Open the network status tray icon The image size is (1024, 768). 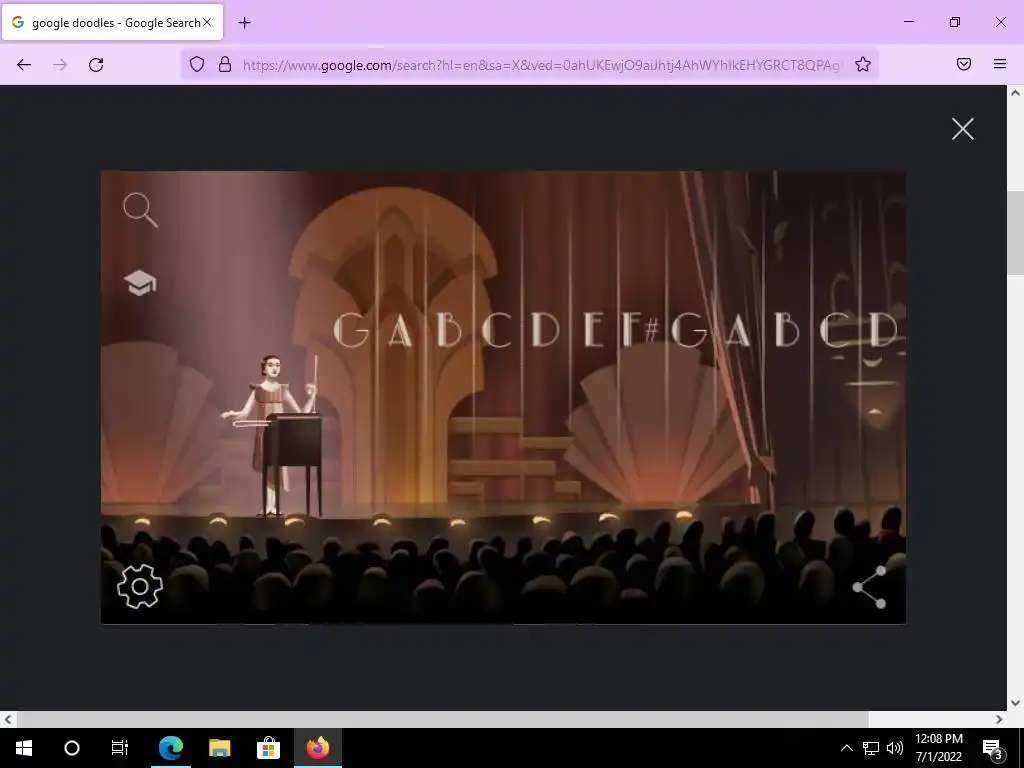coord(871,748)
